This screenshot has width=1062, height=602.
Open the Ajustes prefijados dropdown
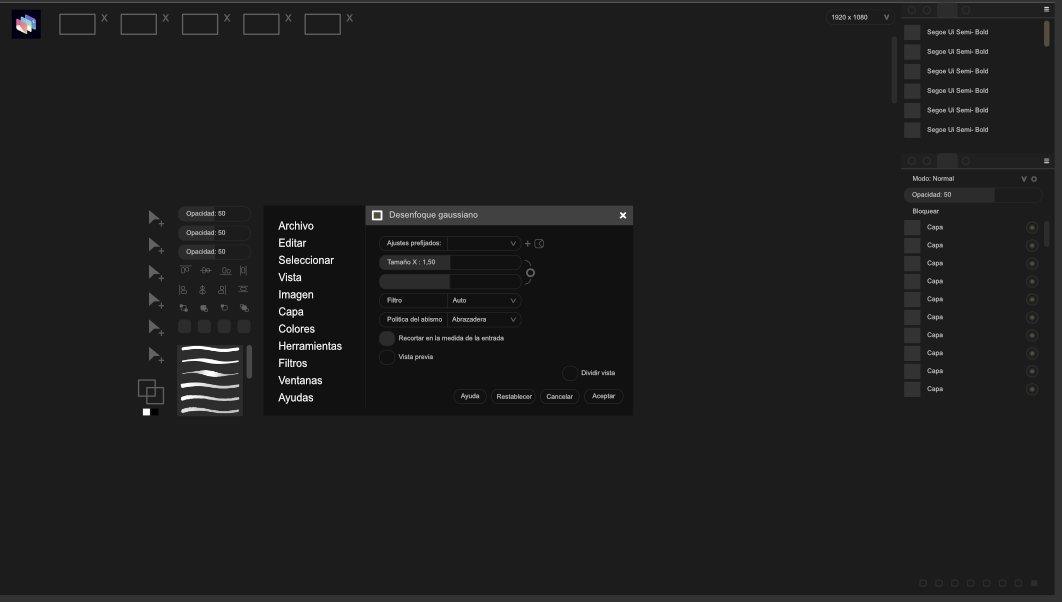point(484,244)
